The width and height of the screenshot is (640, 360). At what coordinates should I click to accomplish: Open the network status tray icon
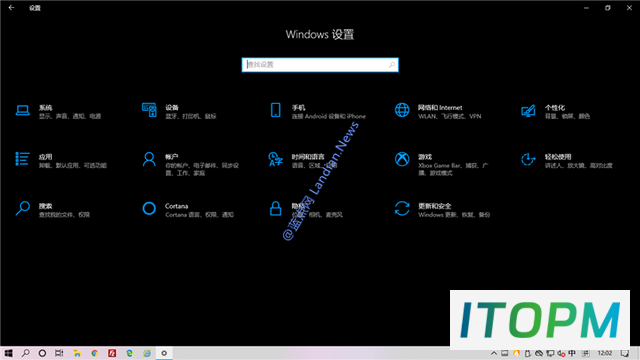pos(550,353)
